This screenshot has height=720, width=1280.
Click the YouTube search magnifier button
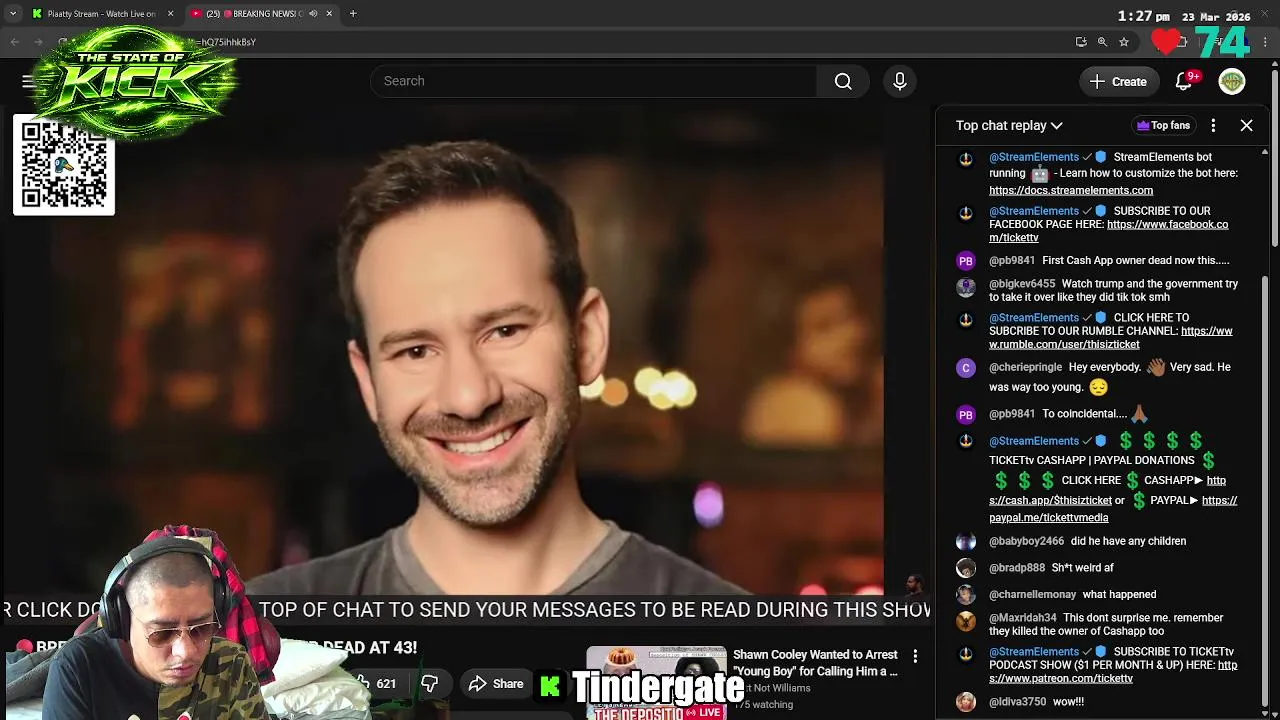coord(843,81)
